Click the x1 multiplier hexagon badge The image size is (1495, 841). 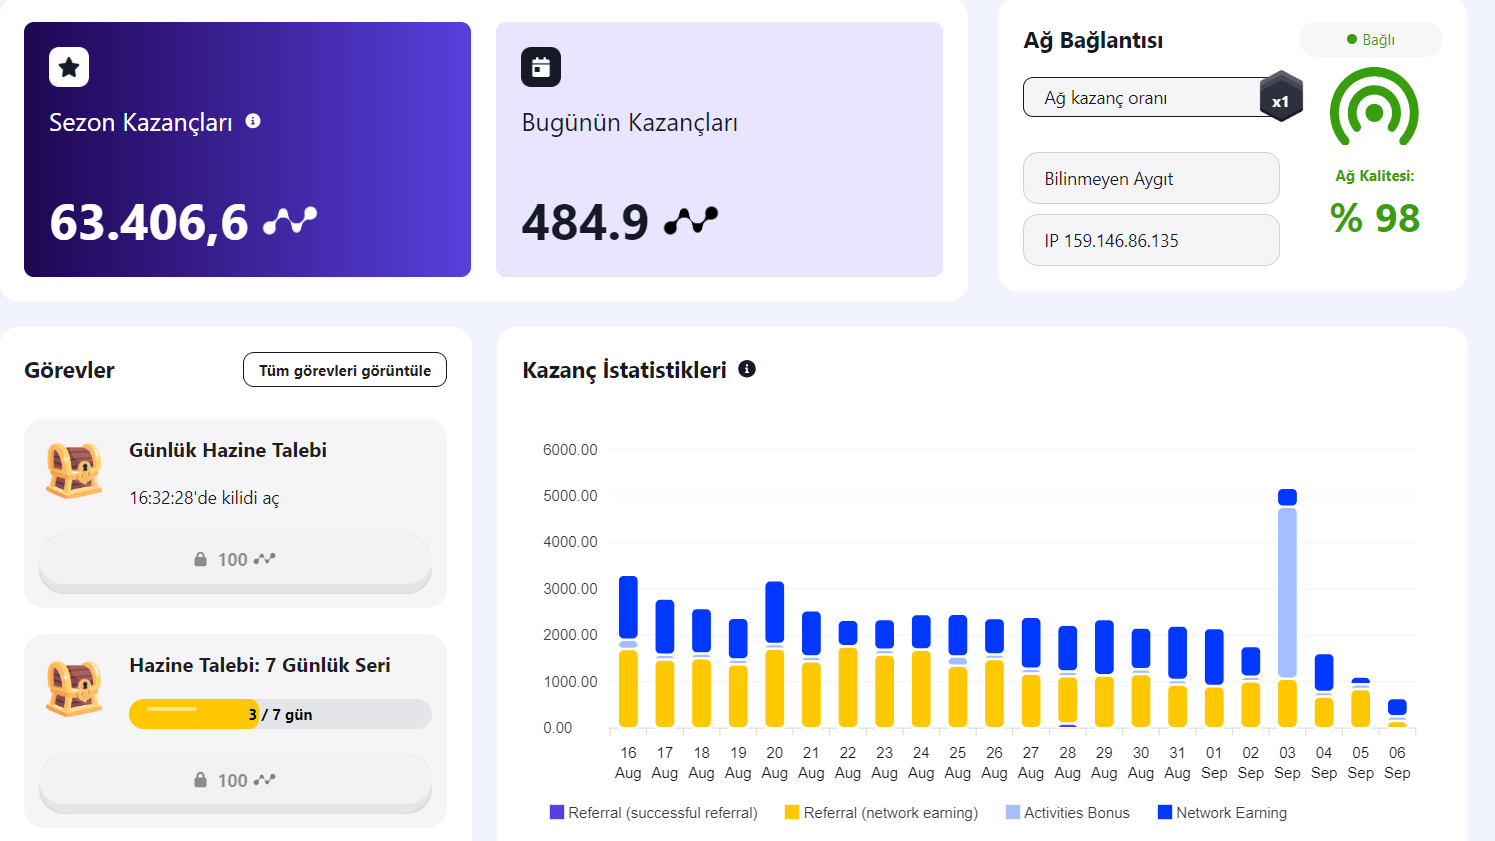1281,97
